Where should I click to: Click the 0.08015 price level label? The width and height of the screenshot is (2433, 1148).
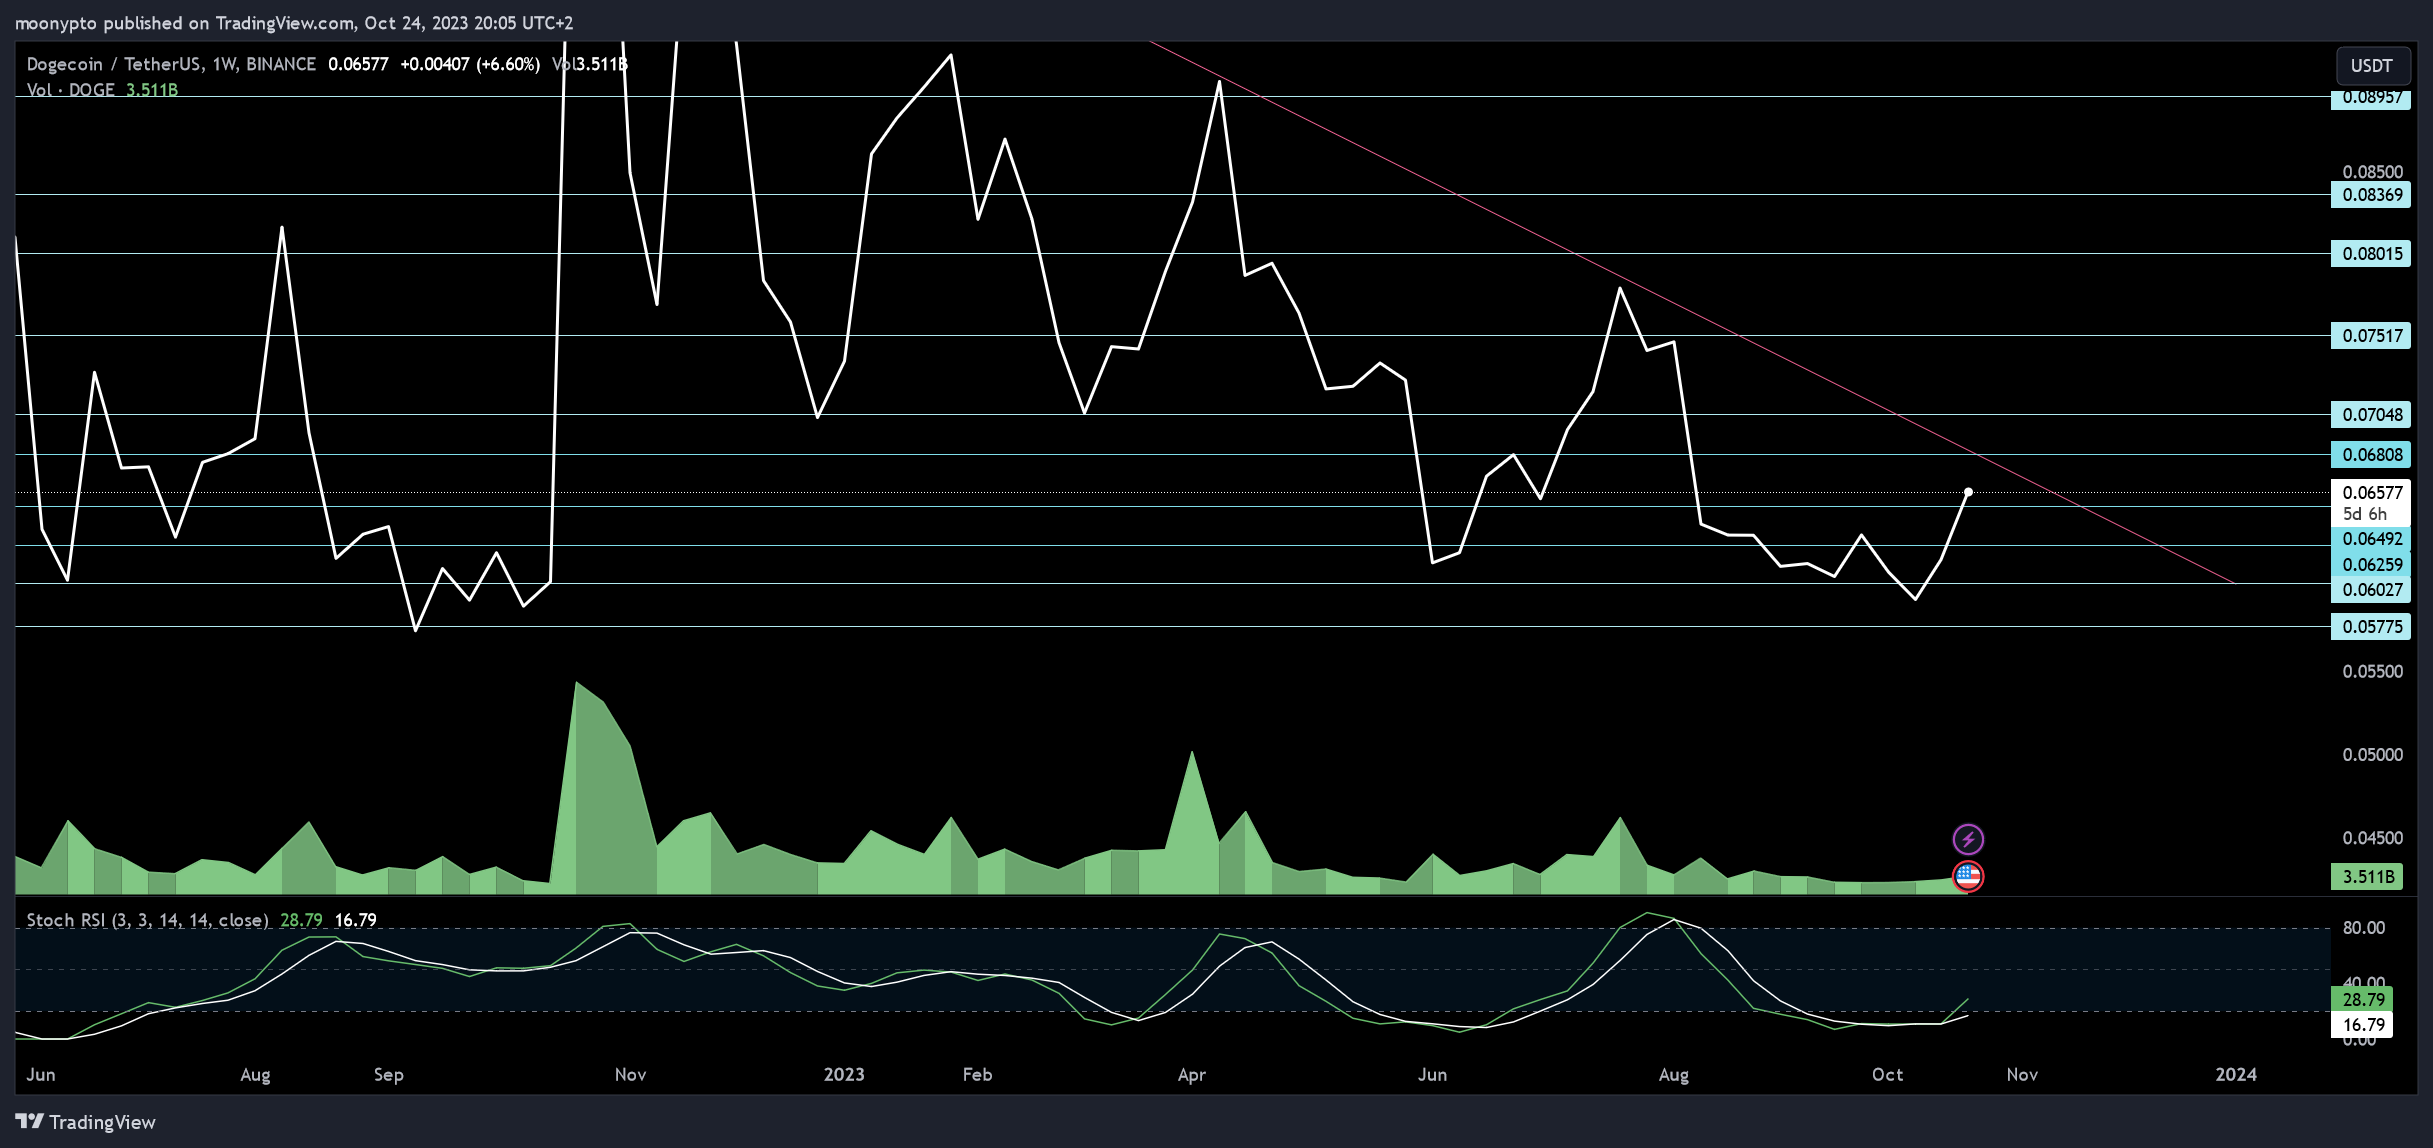(2371, 254)
